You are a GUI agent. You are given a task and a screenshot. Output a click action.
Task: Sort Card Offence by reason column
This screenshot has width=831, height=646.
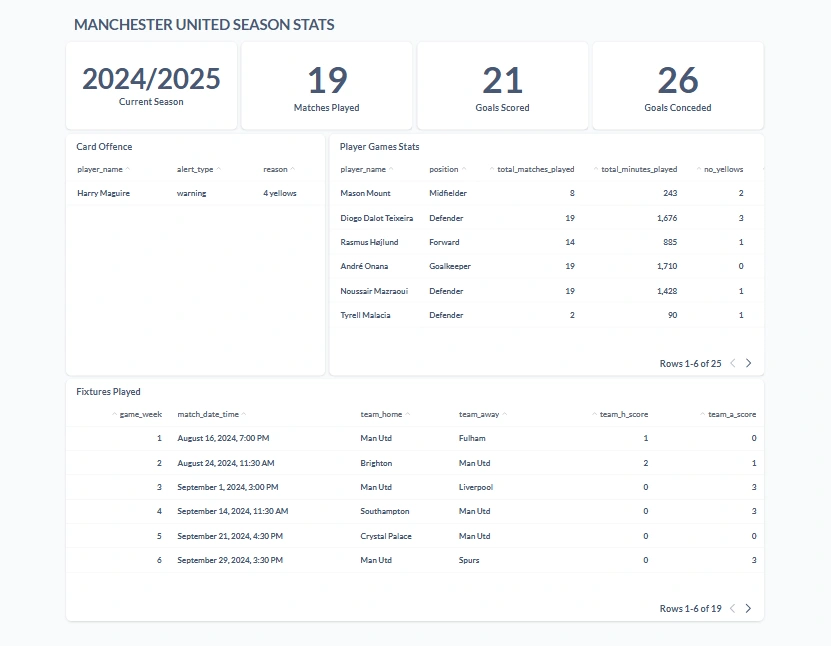point(279,169)
